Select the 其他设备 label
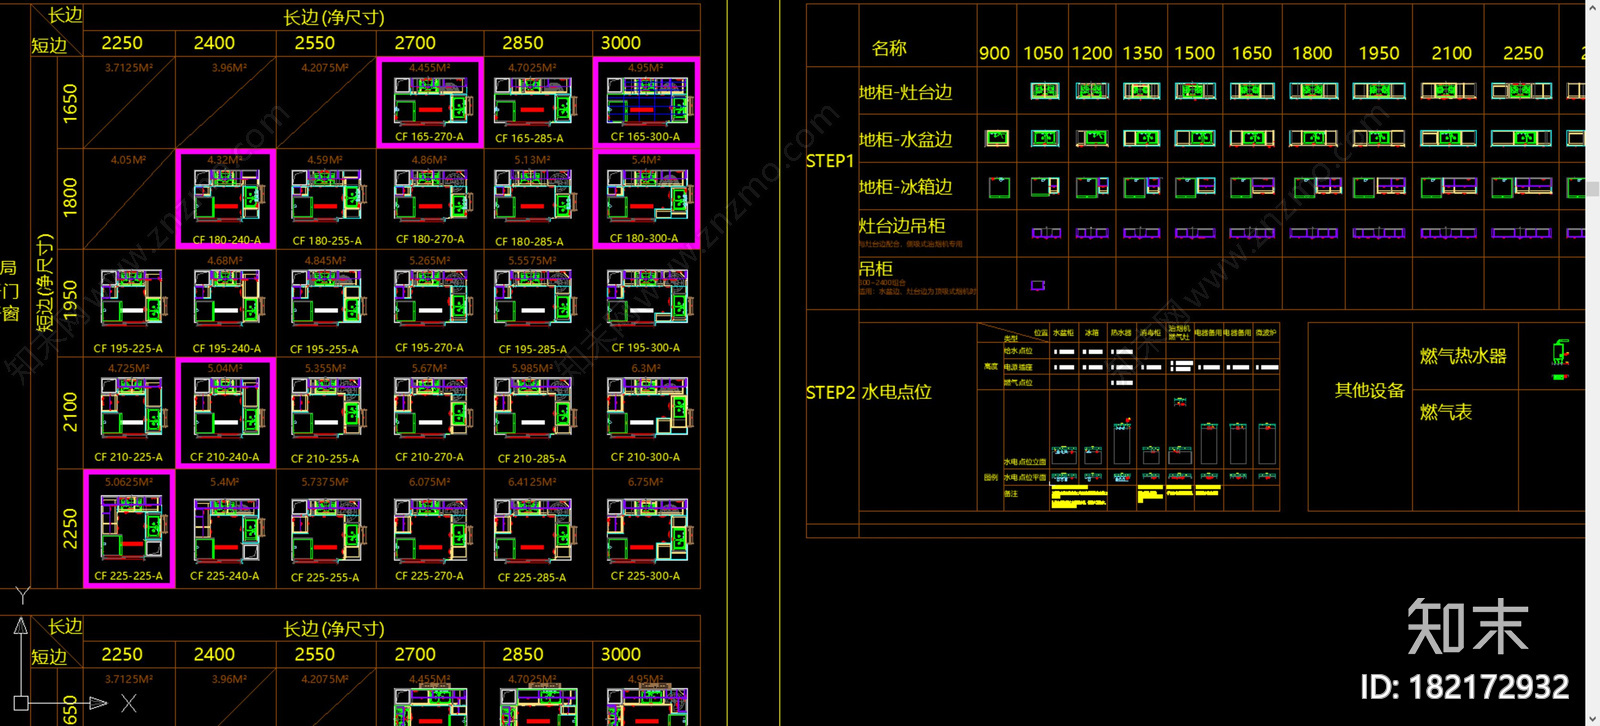This screenshot has width=1600, height=726. [1370, 390]
